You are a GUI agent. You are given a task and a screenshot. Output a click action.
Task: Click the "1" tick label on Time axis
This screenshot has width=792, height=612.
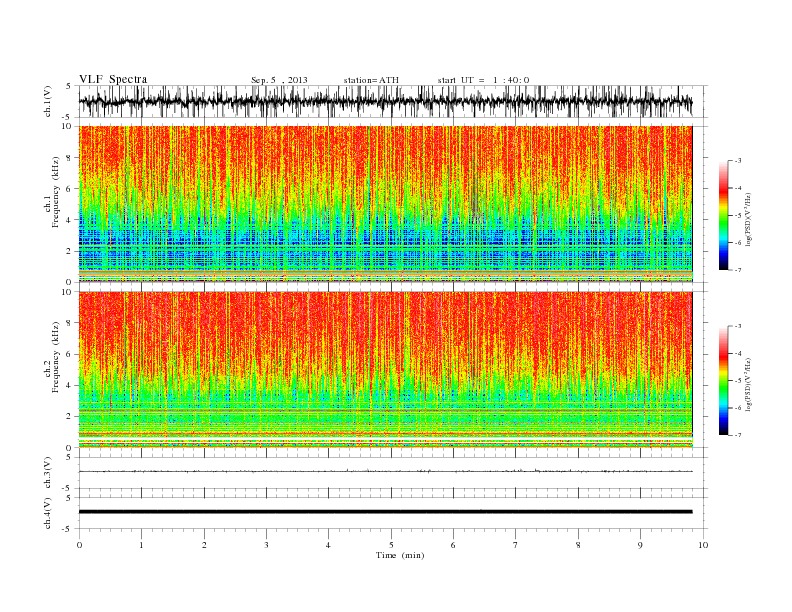click(x=142, y=545)
